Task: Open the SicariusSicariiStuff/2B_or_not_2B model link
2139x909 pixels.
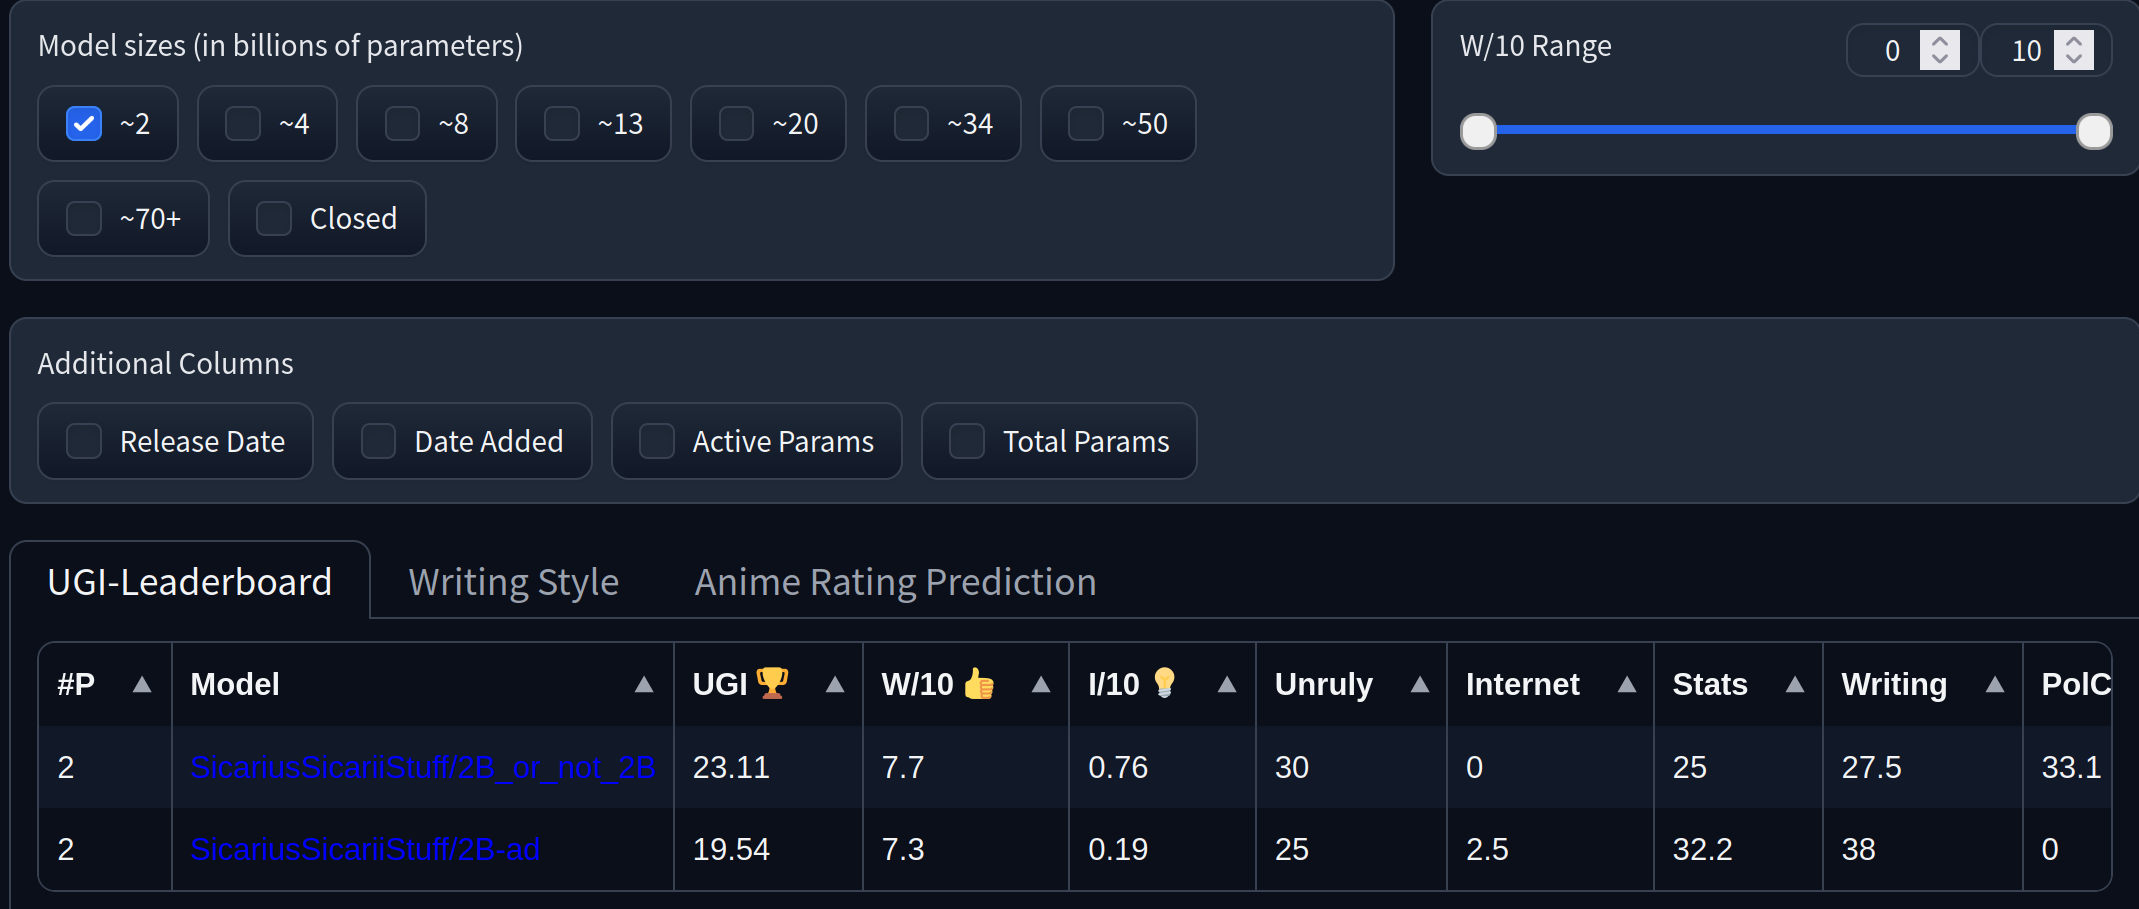Action: pyautogui.click(x=422, y=767)
